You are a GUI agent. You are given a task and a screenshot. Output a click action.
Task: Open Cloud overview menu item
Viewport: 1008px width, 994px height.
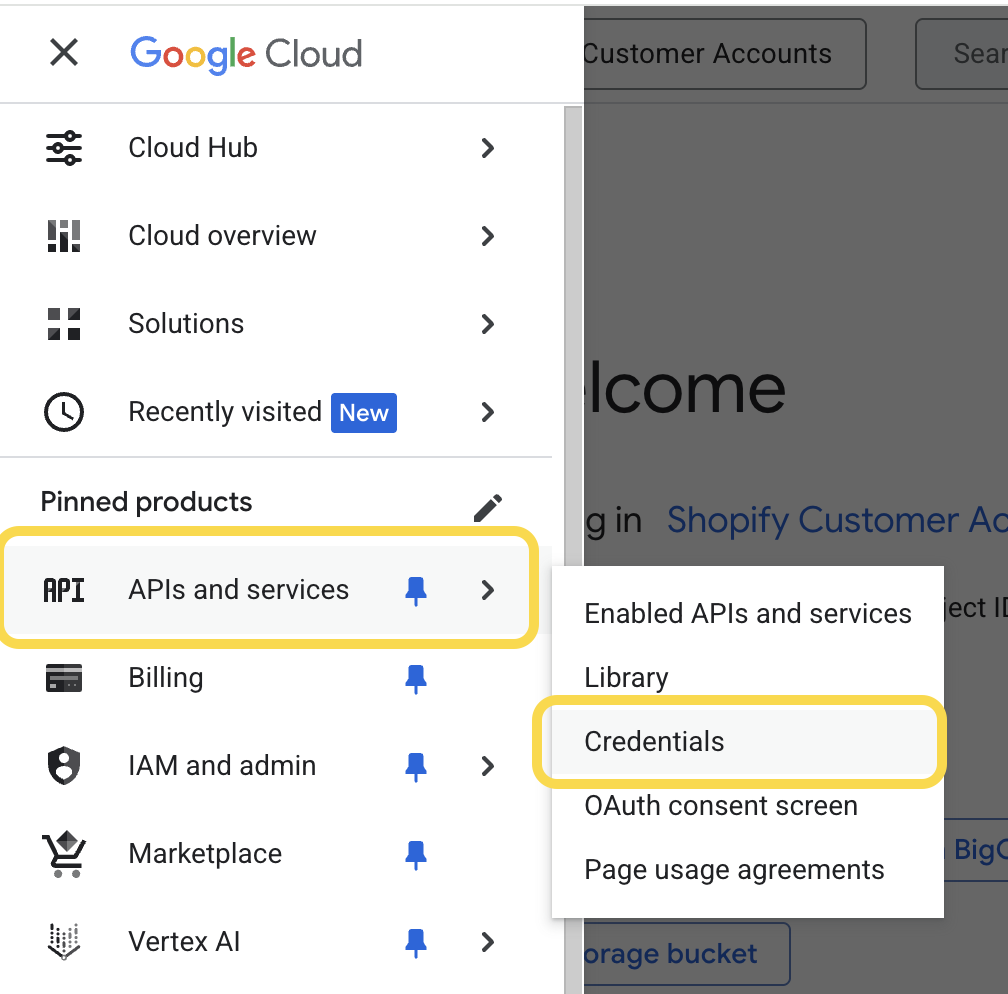coord(276,236)
